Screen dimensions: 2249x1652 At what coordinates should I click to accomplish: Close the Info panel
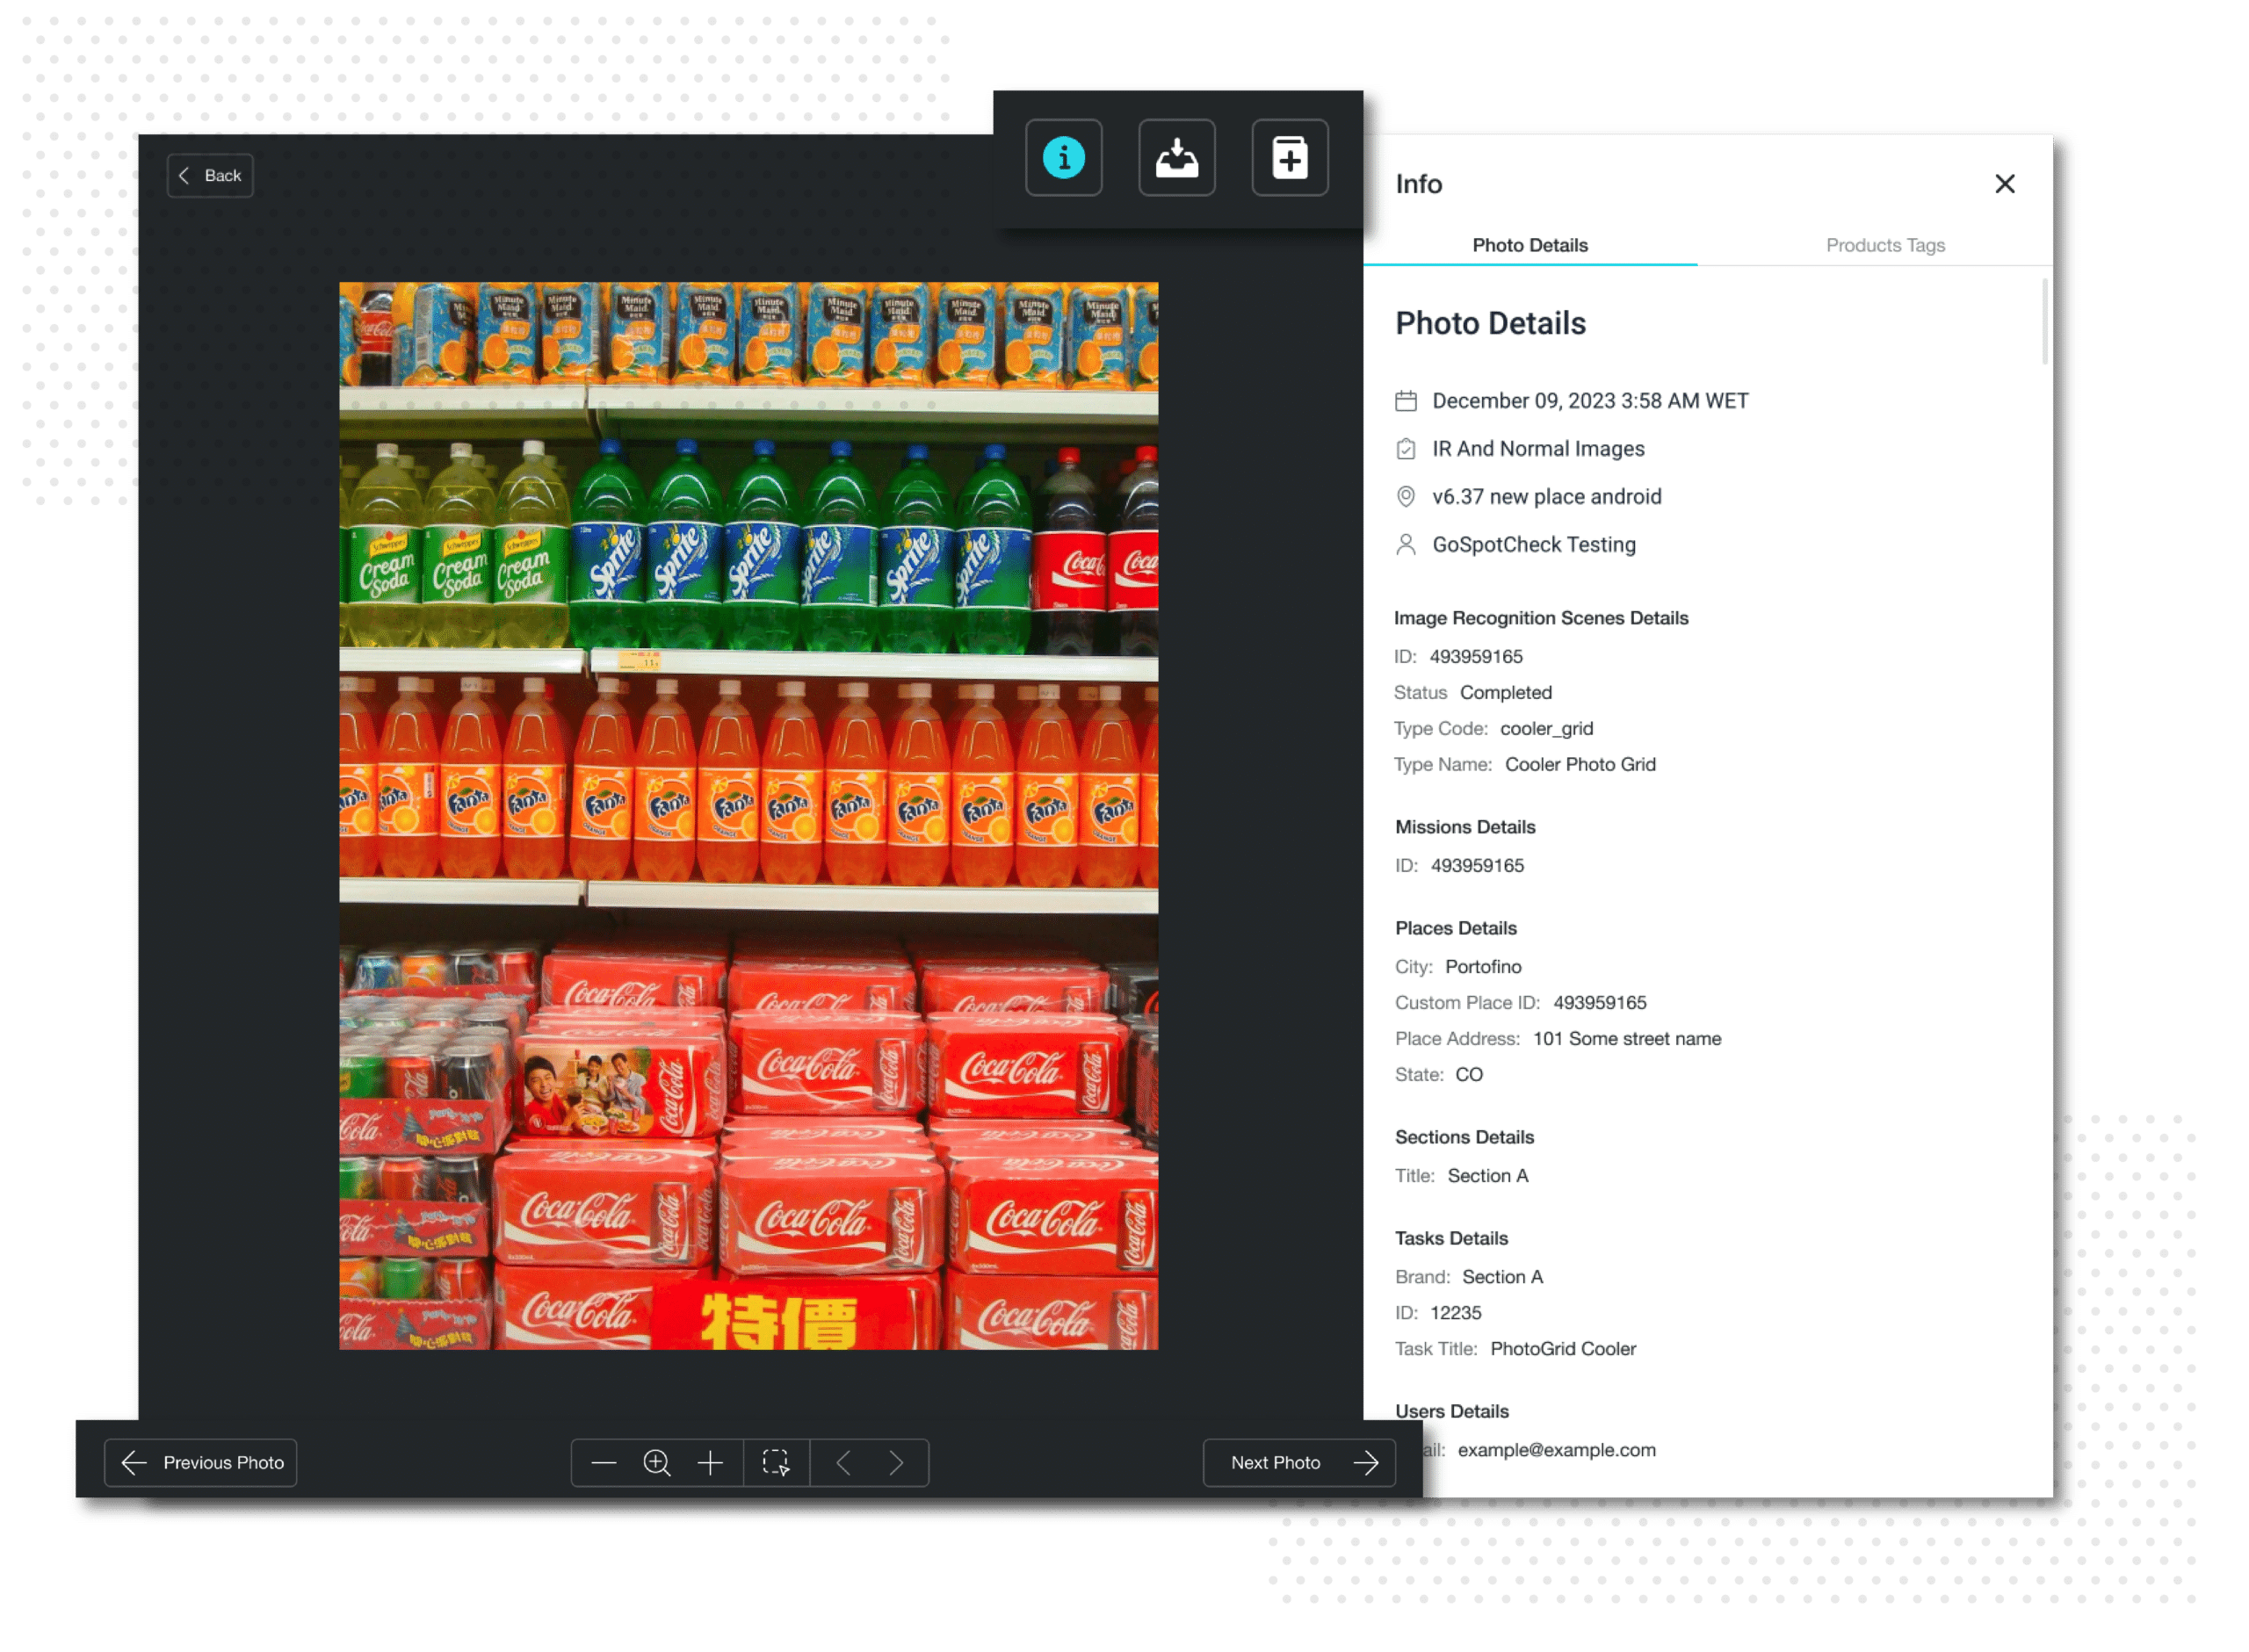point(2004,184)
